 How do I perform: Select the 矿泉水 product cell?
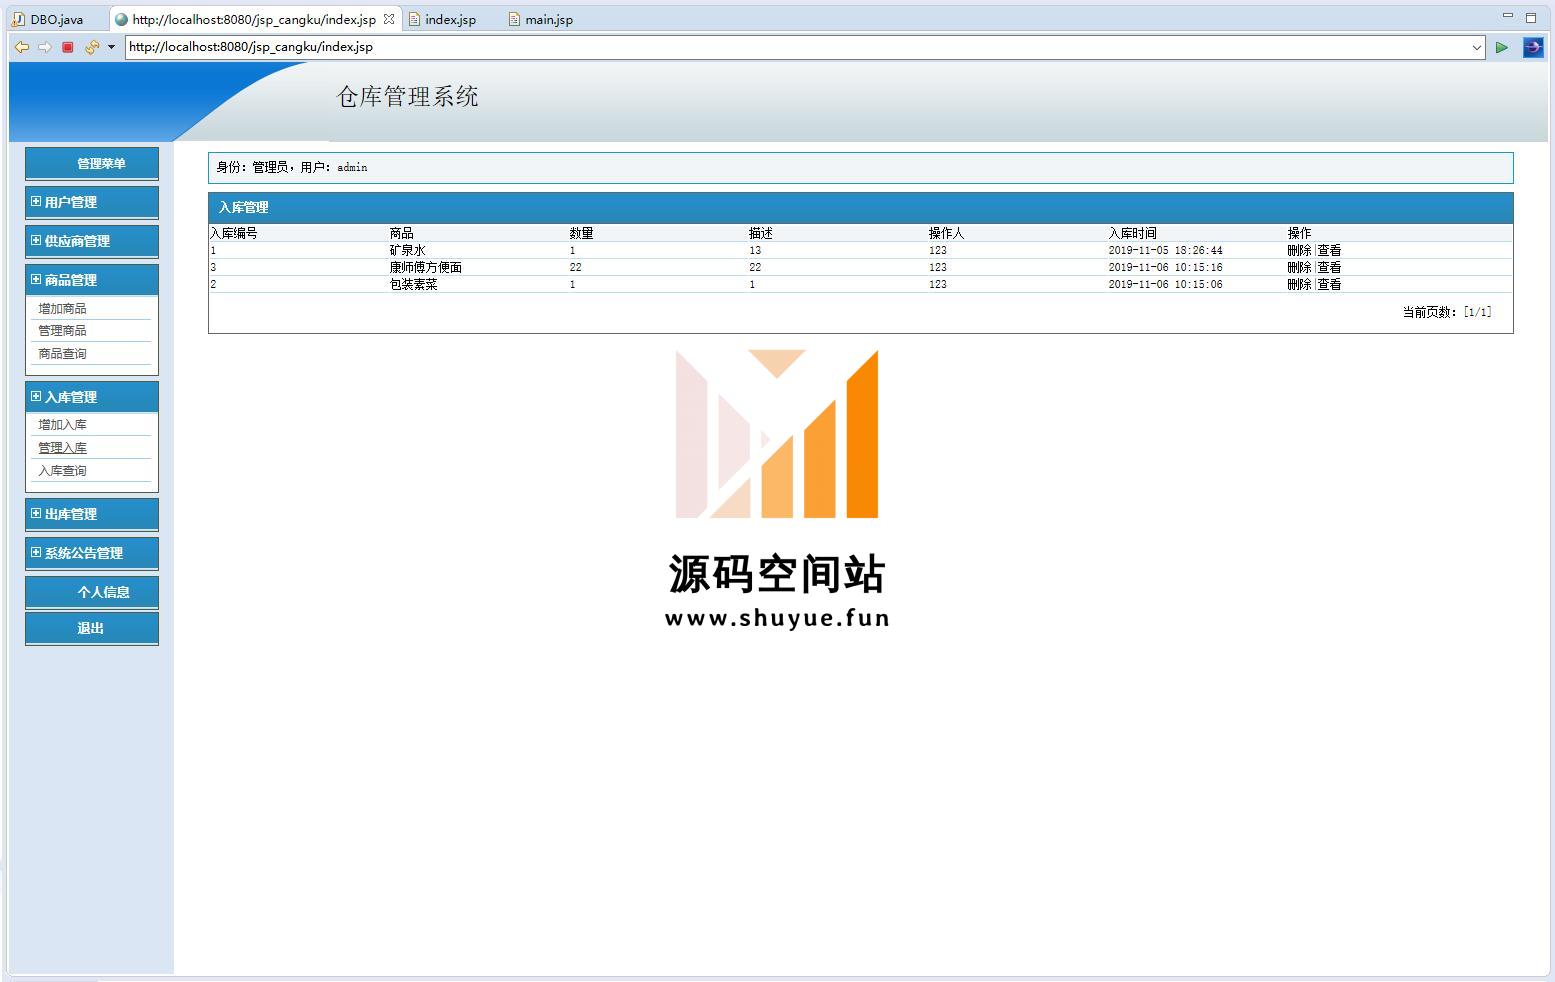(408, 251)
